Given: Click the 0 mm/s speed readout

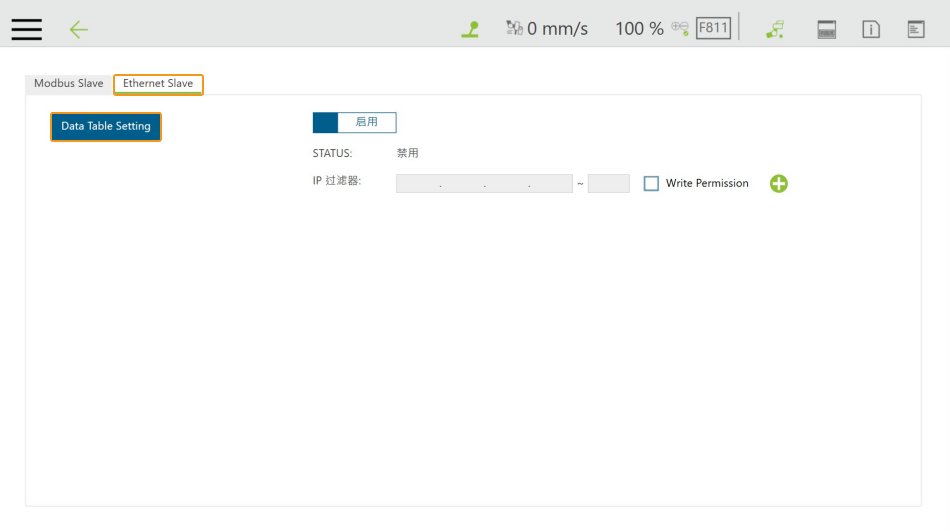Looking at the screenshot, I should click(558, 28).
